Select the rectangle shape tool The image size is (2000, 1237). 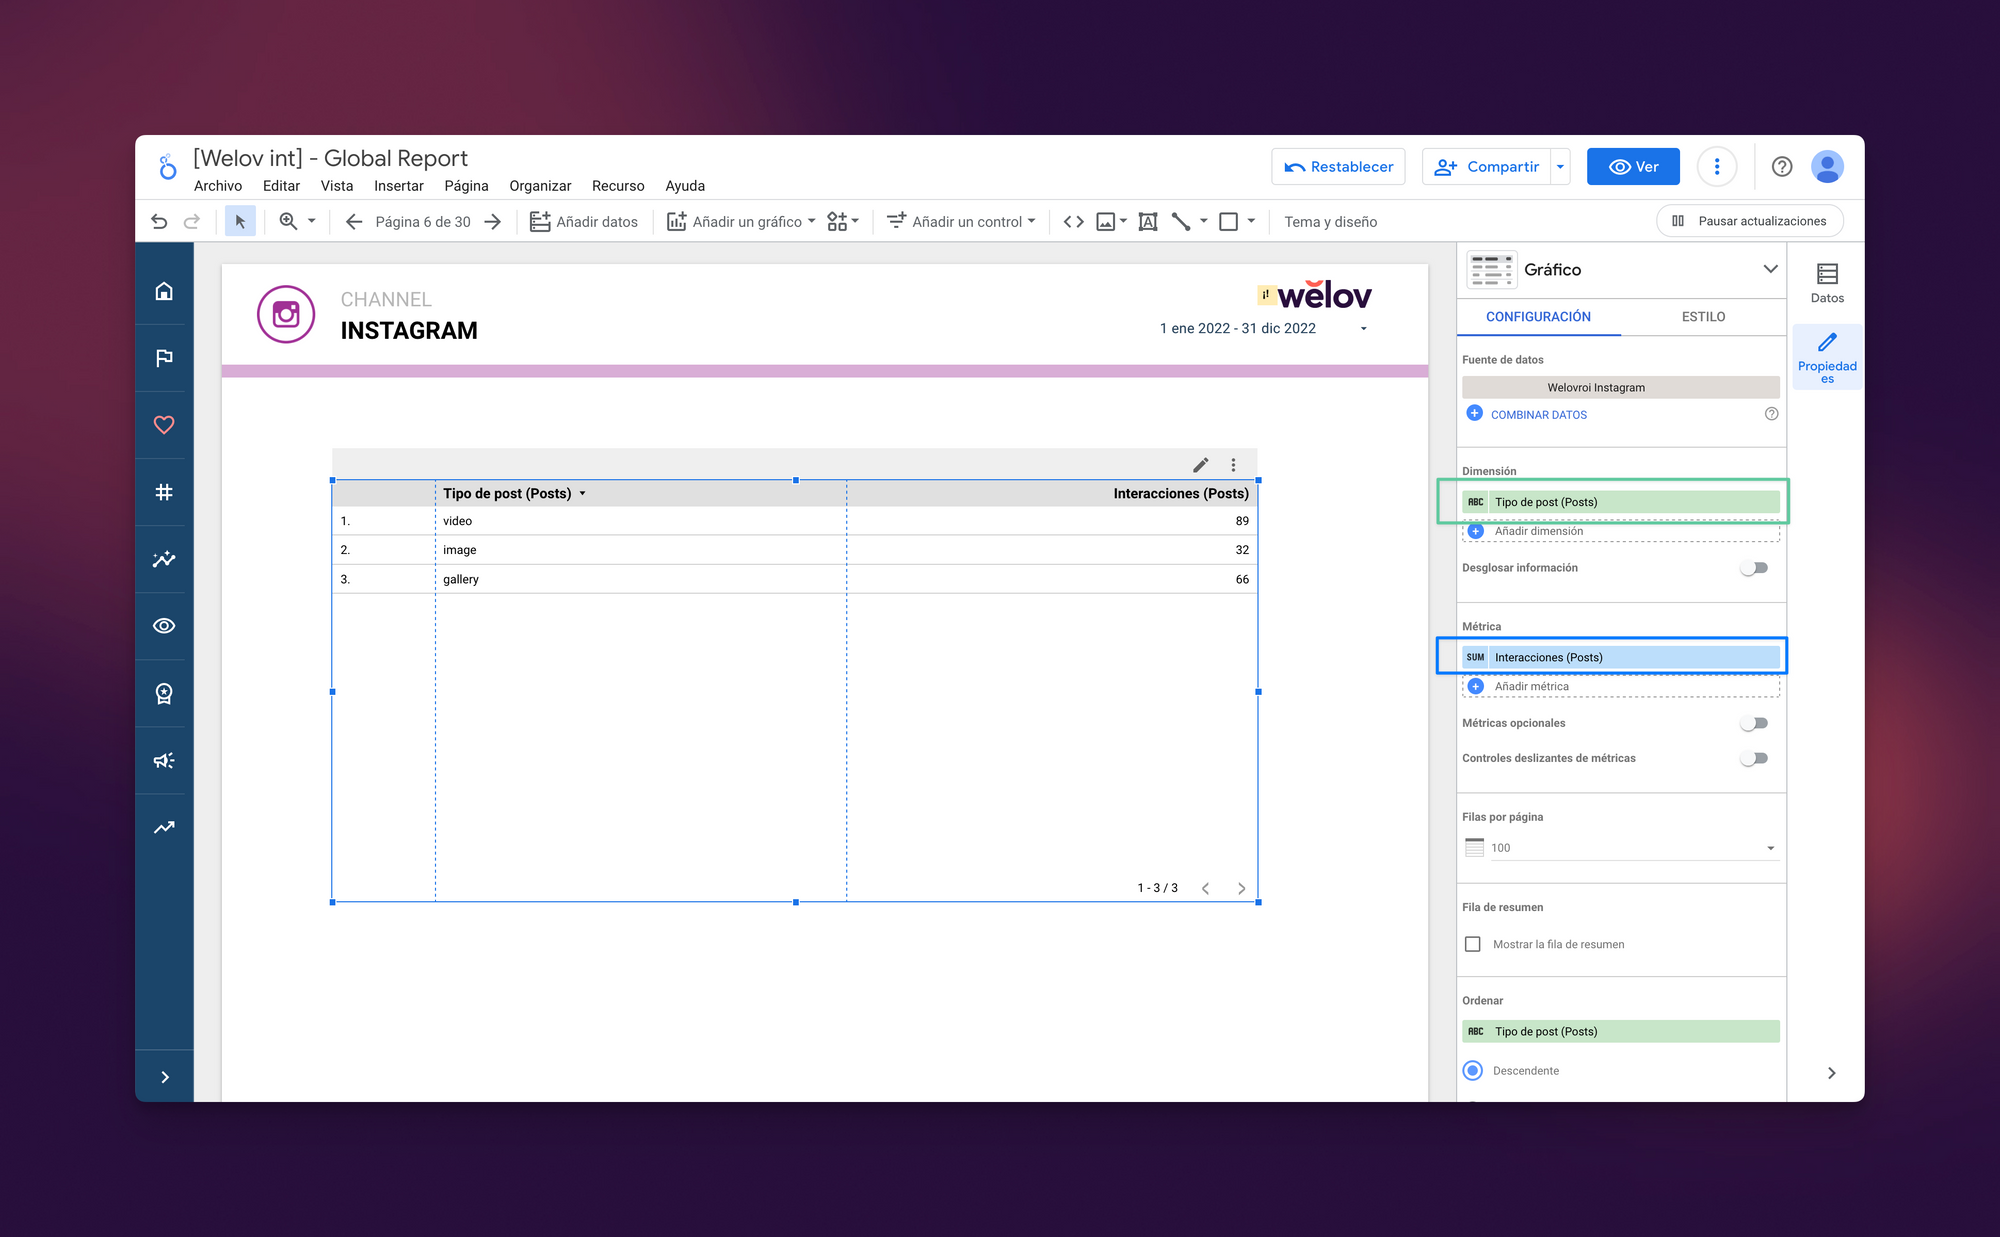point(1228,221)
